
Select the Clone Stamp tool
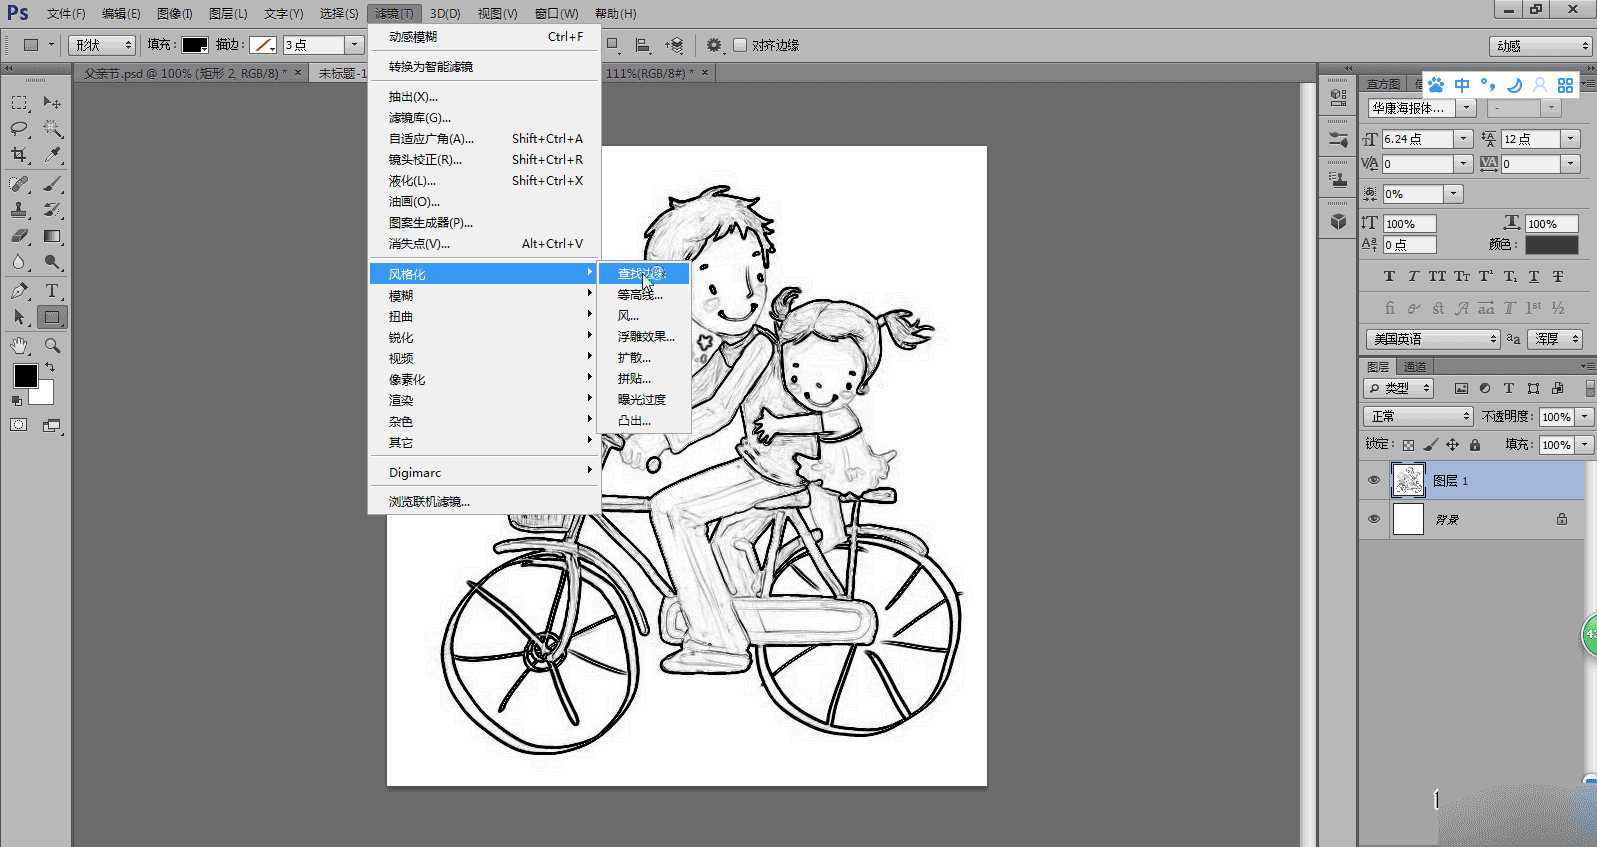(19, 210)
